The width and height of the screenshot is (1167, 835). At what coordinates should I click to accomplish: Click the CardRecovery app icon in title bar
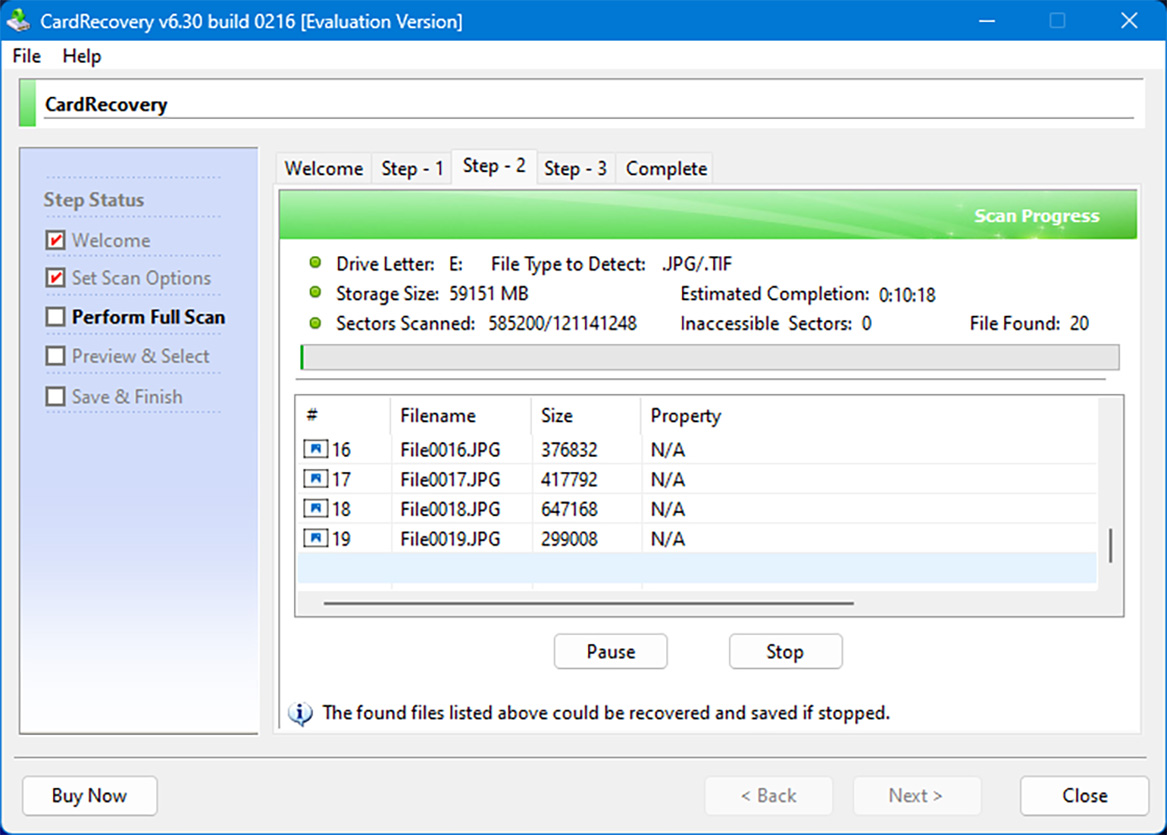click(19, 21)
